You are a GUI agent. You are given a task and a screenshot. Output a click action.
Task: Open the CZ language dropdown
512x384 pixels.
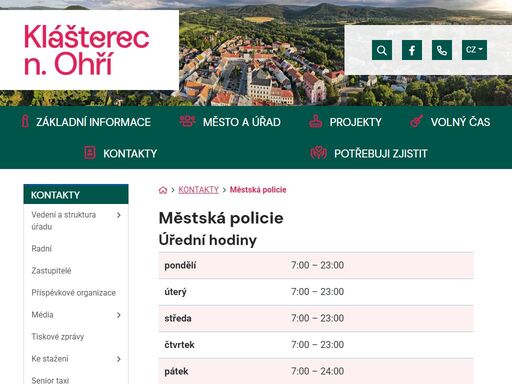tap(474, 50)
